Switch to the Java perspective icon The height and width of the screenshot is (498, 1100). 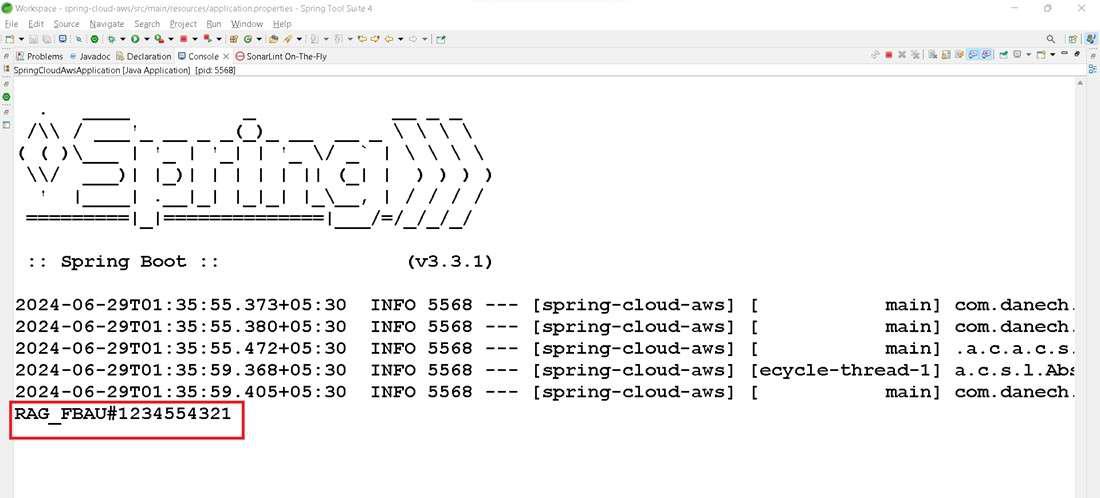[x=1092, y=39]
